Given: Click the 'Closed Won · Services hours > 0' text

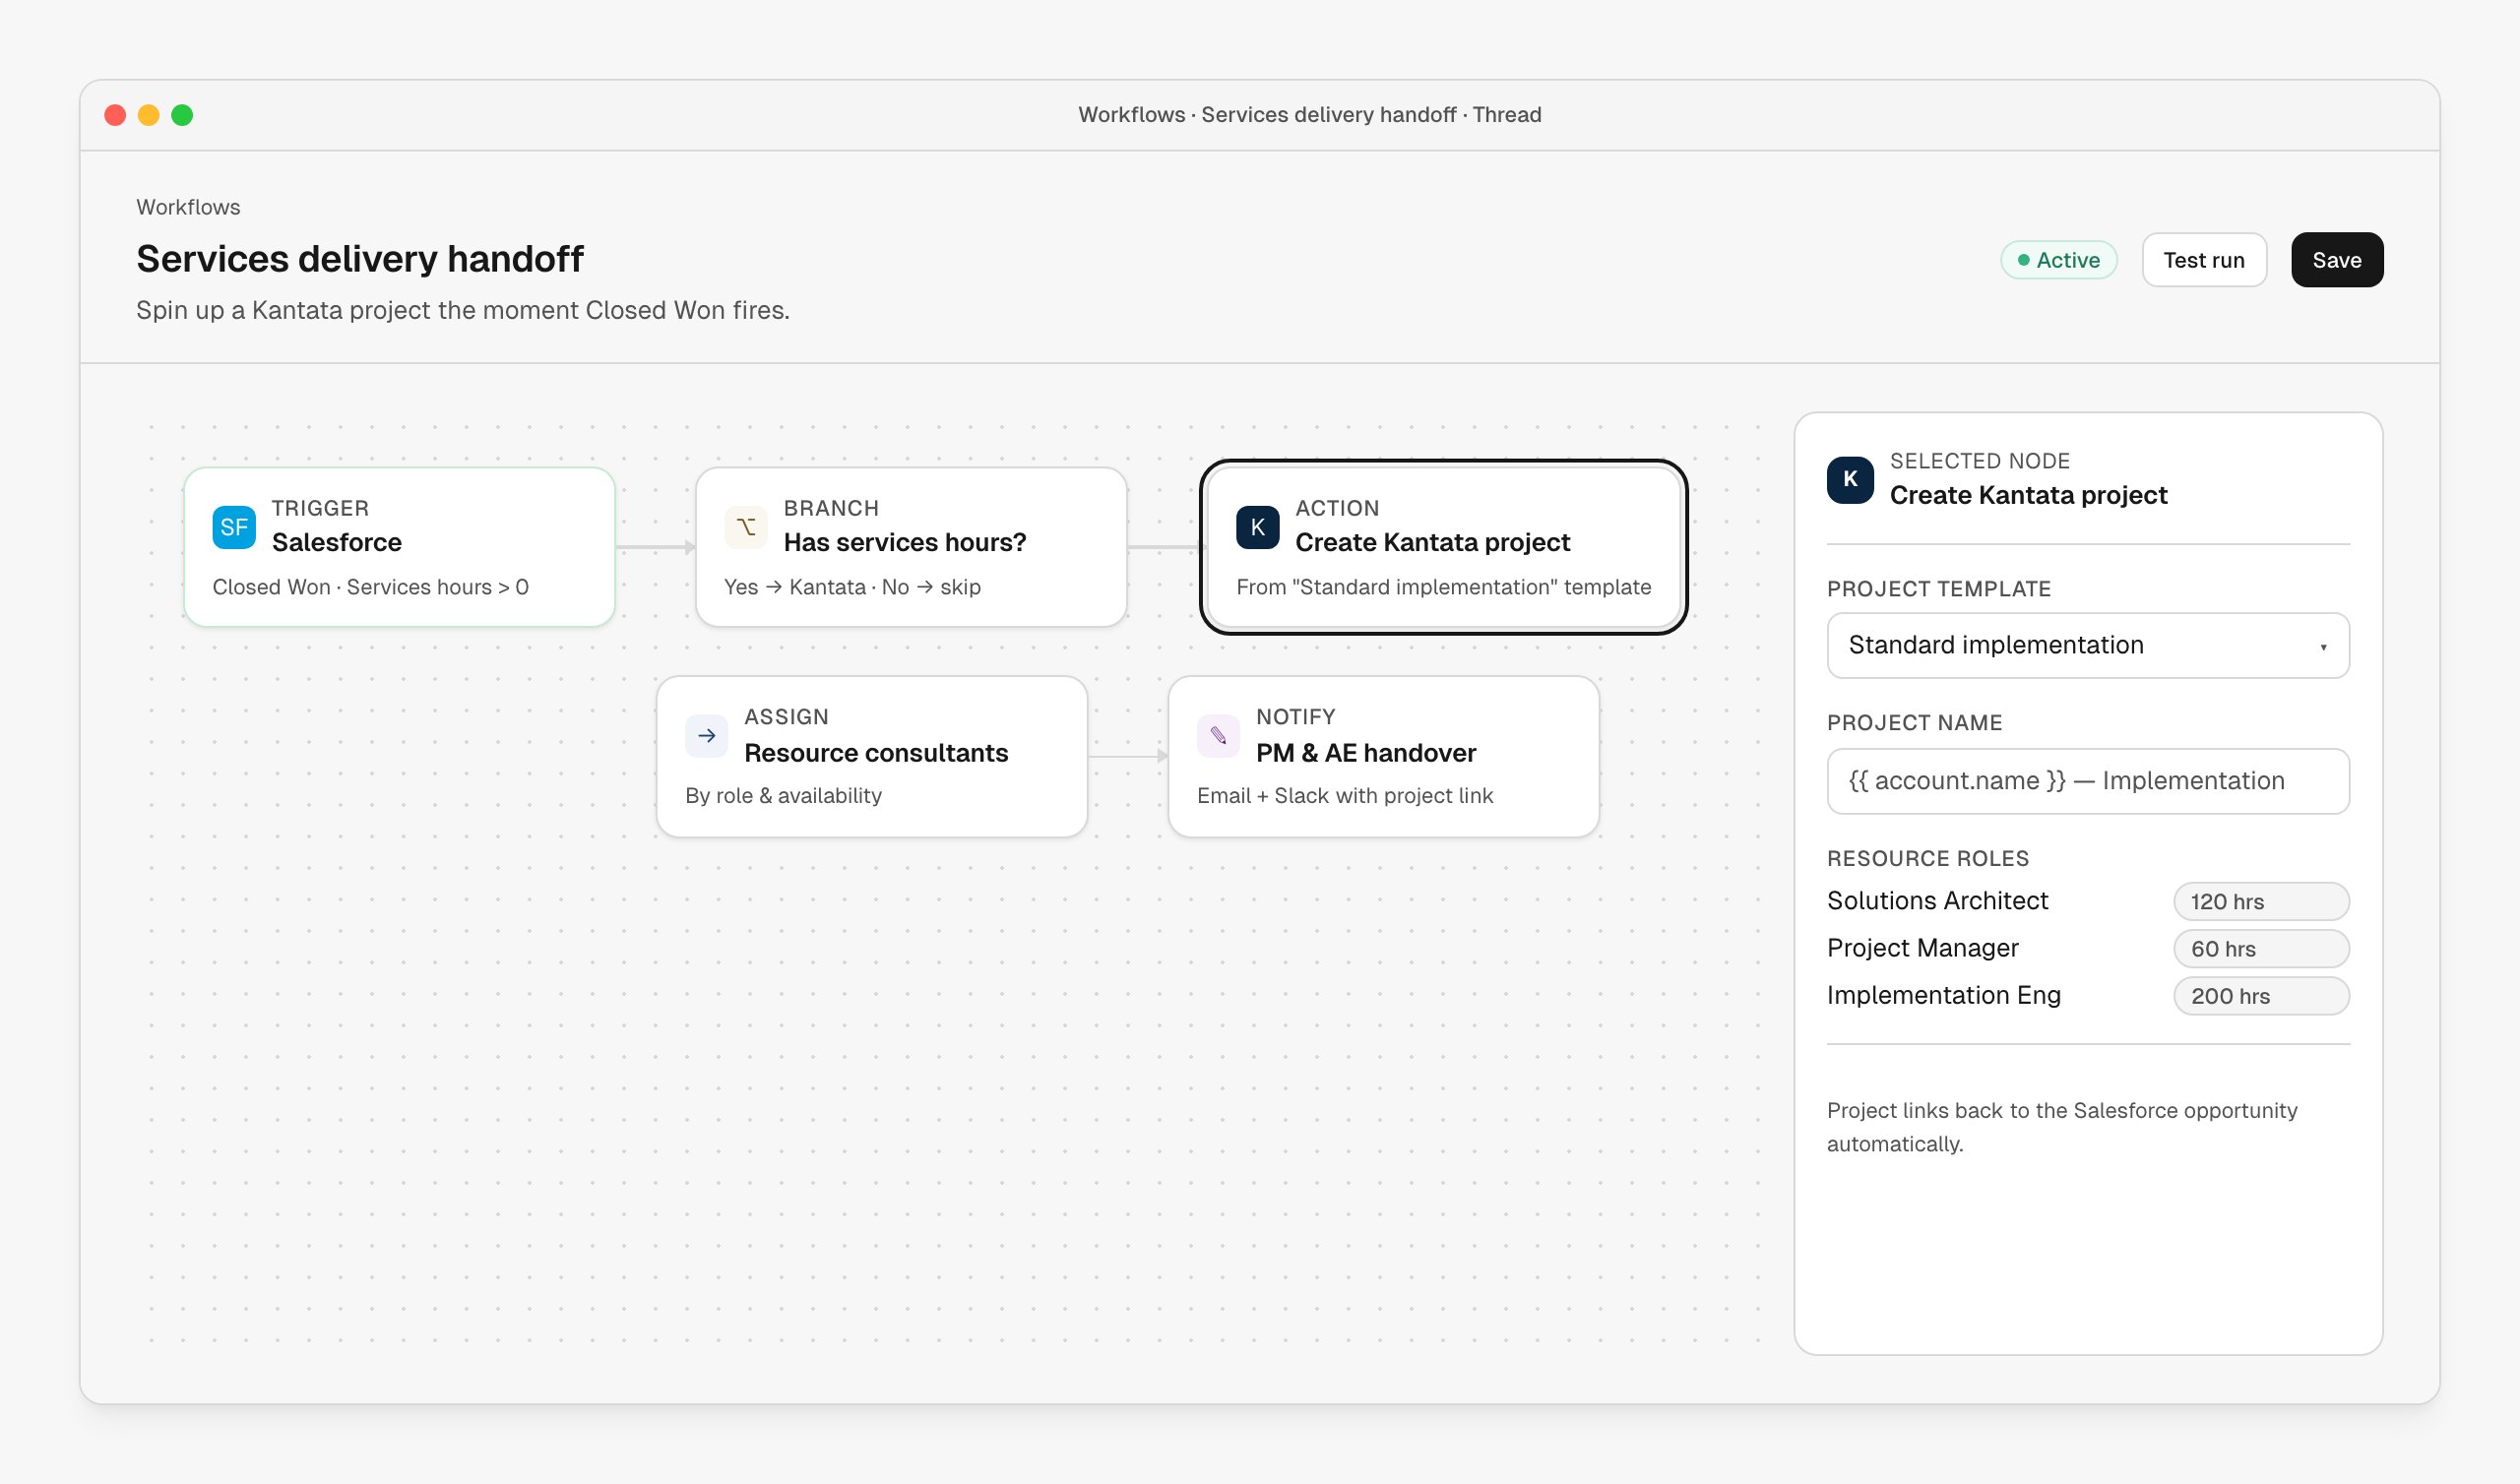Looking at the screenshot, I should (371, 587).
